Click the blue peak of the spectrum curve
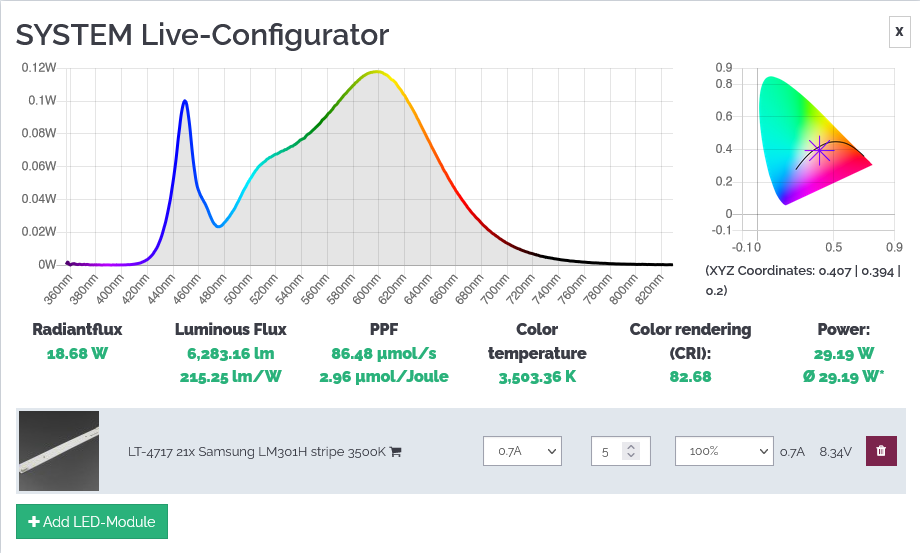The image size is (920, 553). point(185,101)
